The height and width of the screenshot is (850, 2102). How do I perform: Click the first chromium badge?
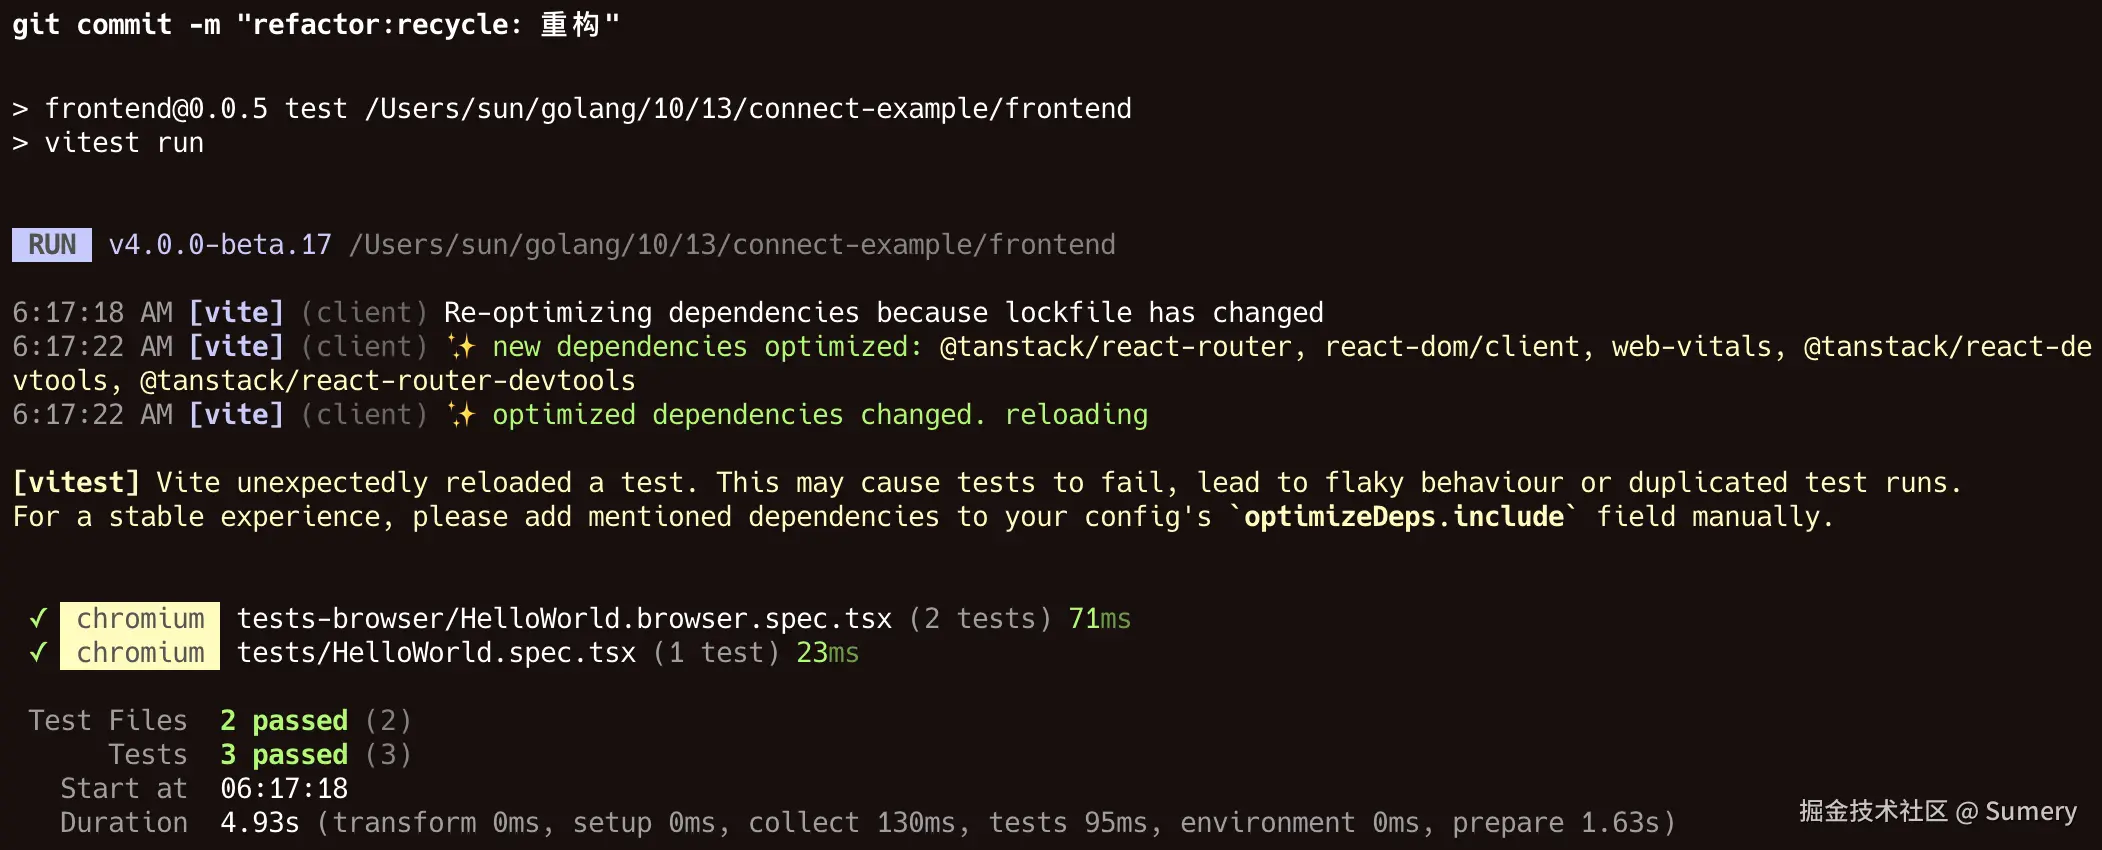coord(140,619)
